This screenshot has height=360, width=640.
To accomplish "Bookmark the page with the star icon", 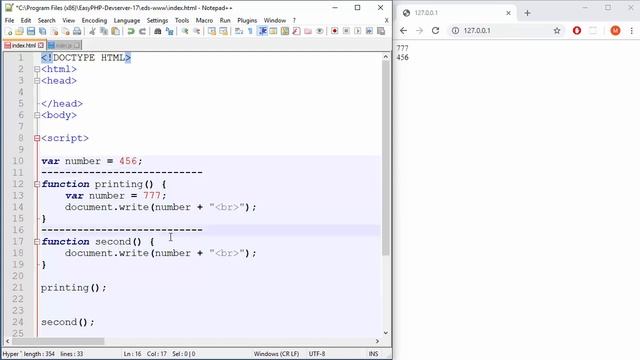I will click(x=557, y=31).
